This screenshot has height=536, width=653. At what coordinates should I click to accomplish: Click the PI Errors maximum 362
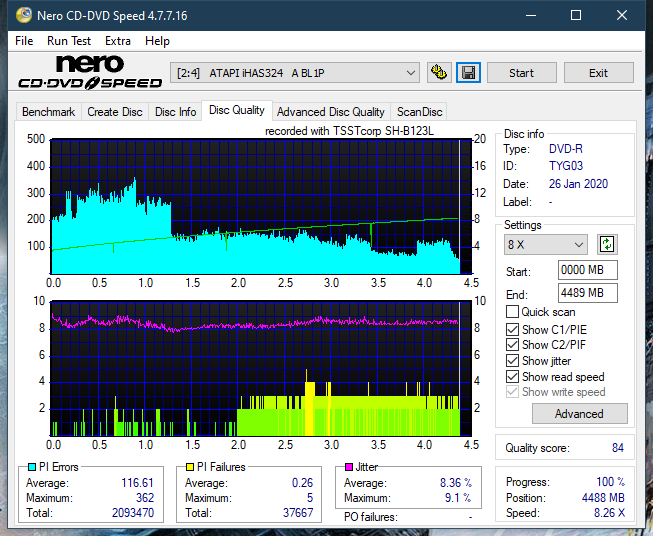pos(145,498)
